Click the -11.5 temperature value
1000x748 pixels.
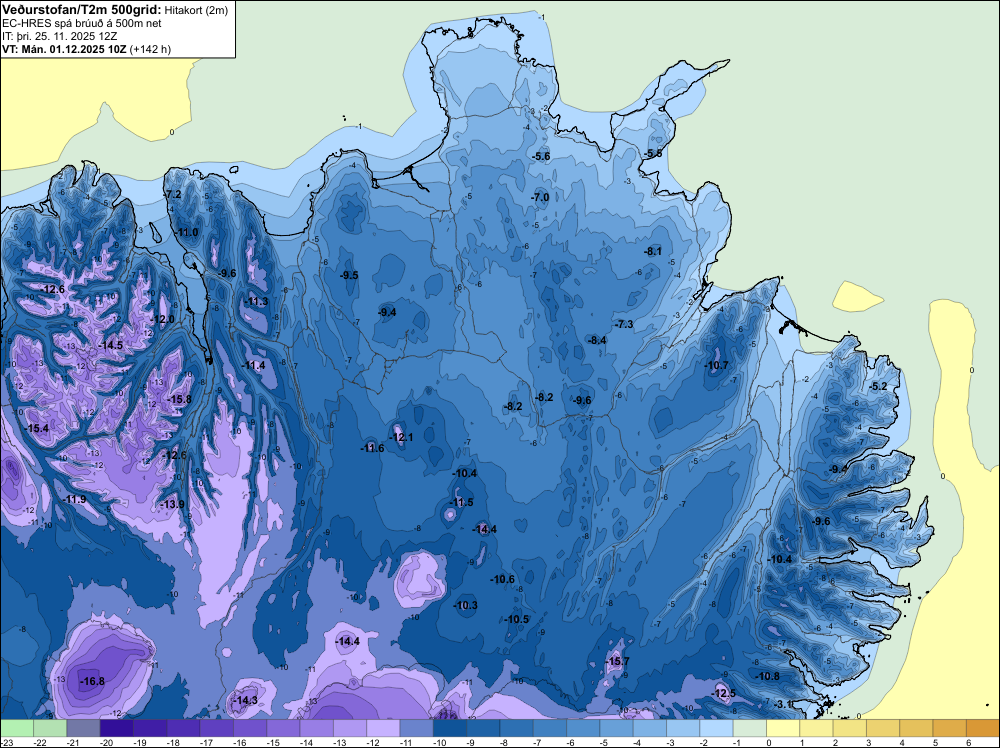tap(461, 502)
